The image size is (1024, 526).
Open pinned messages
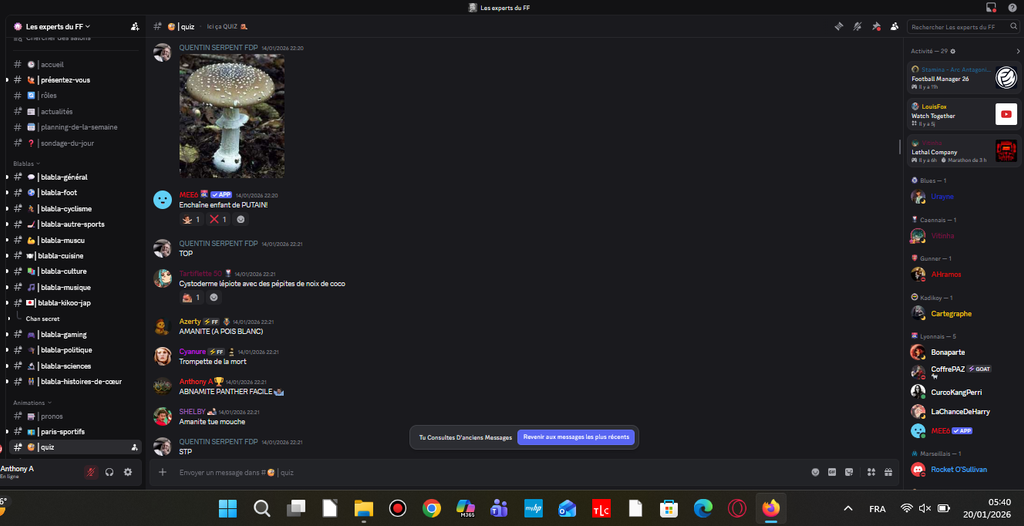pos(876,27)
